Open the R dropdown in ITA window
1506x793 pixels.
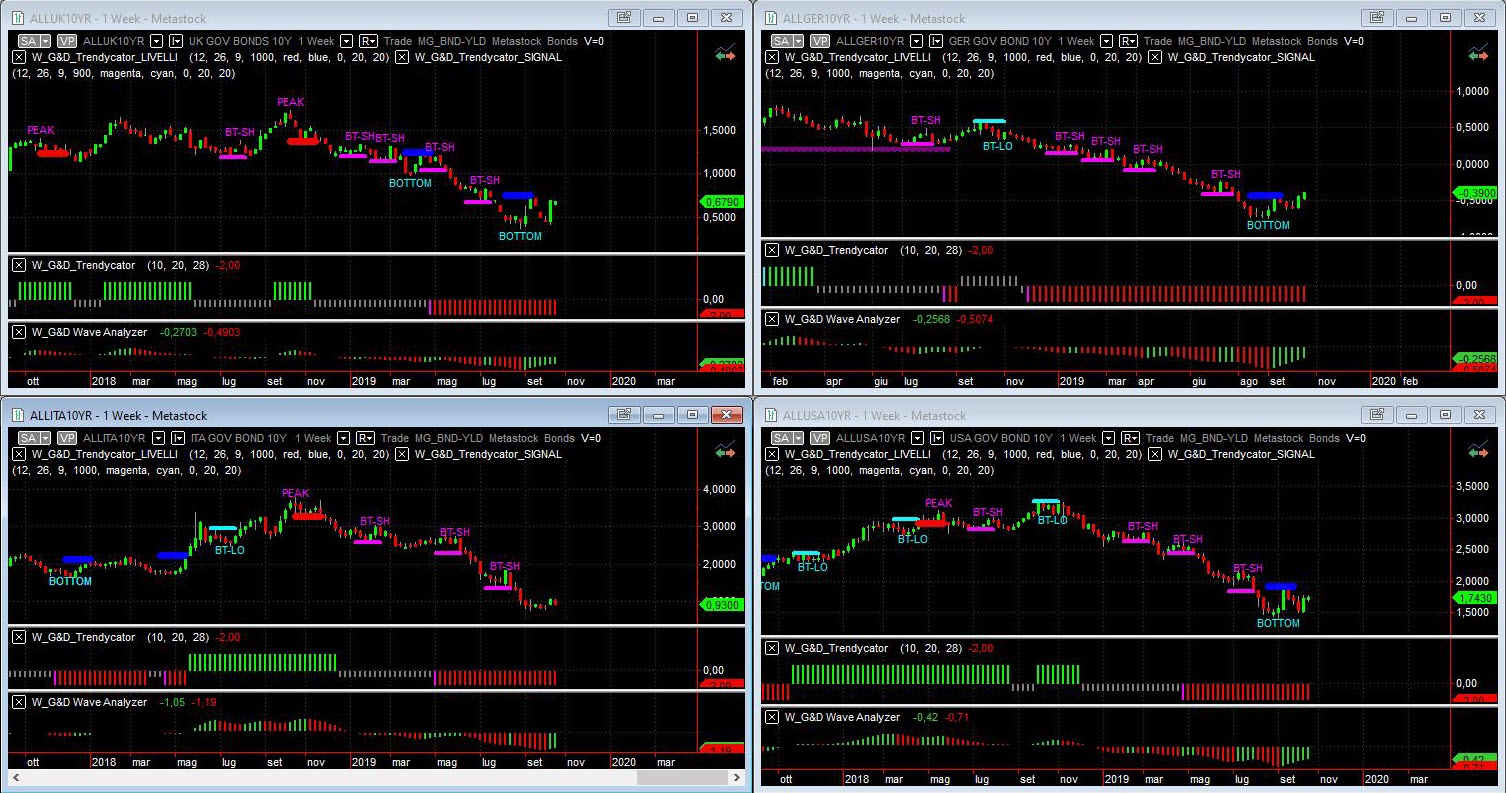click(x=365, y=438)
